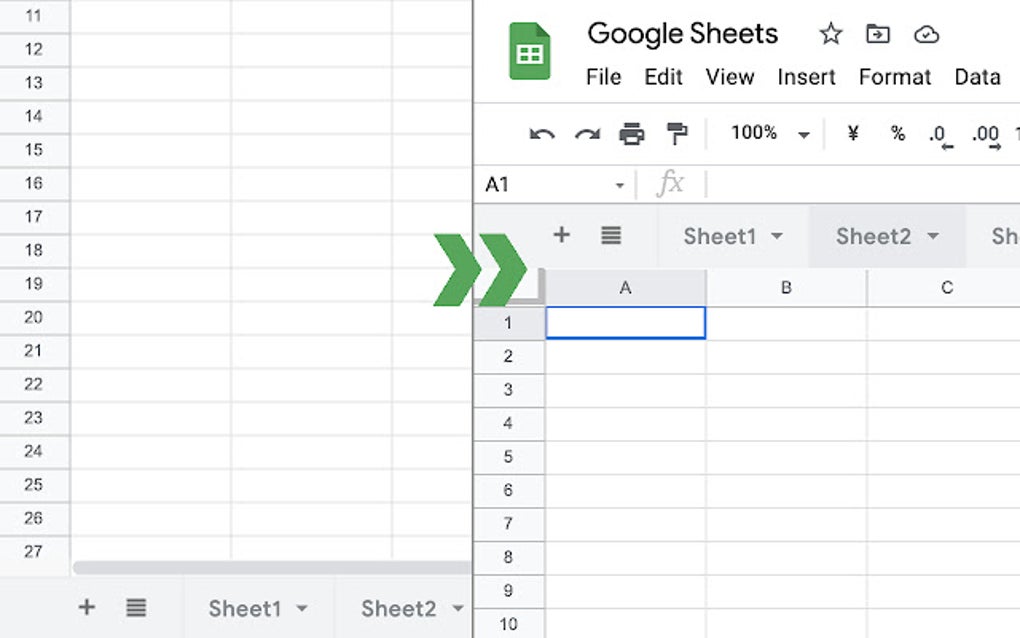Image resolution: width=1020 pixels, height=638 pixels.
Task: Click the move to folder icon
Action: tap(877, 35)
